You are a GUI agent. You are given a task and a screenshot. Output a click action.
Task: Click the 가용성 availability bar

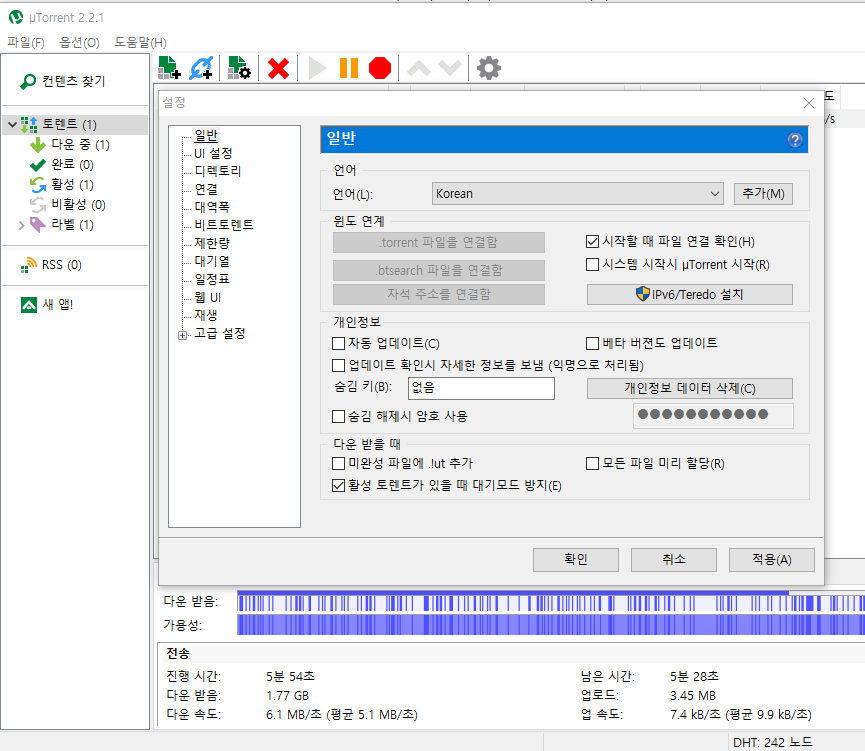(551, 625)
